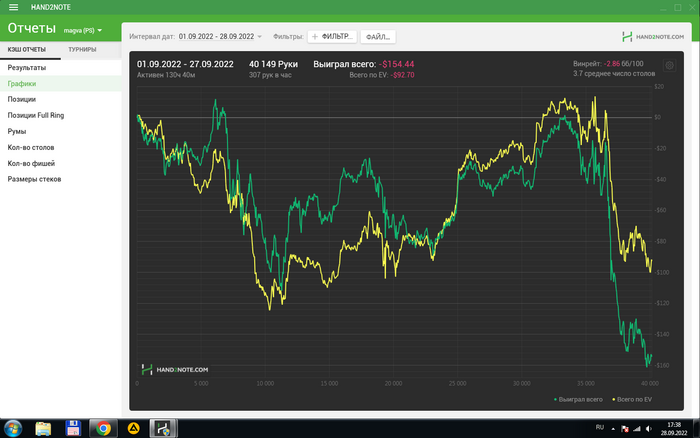Click the Hand2Note taskbar icon
This screenshot has height=438, width=700.
point(163,429)
